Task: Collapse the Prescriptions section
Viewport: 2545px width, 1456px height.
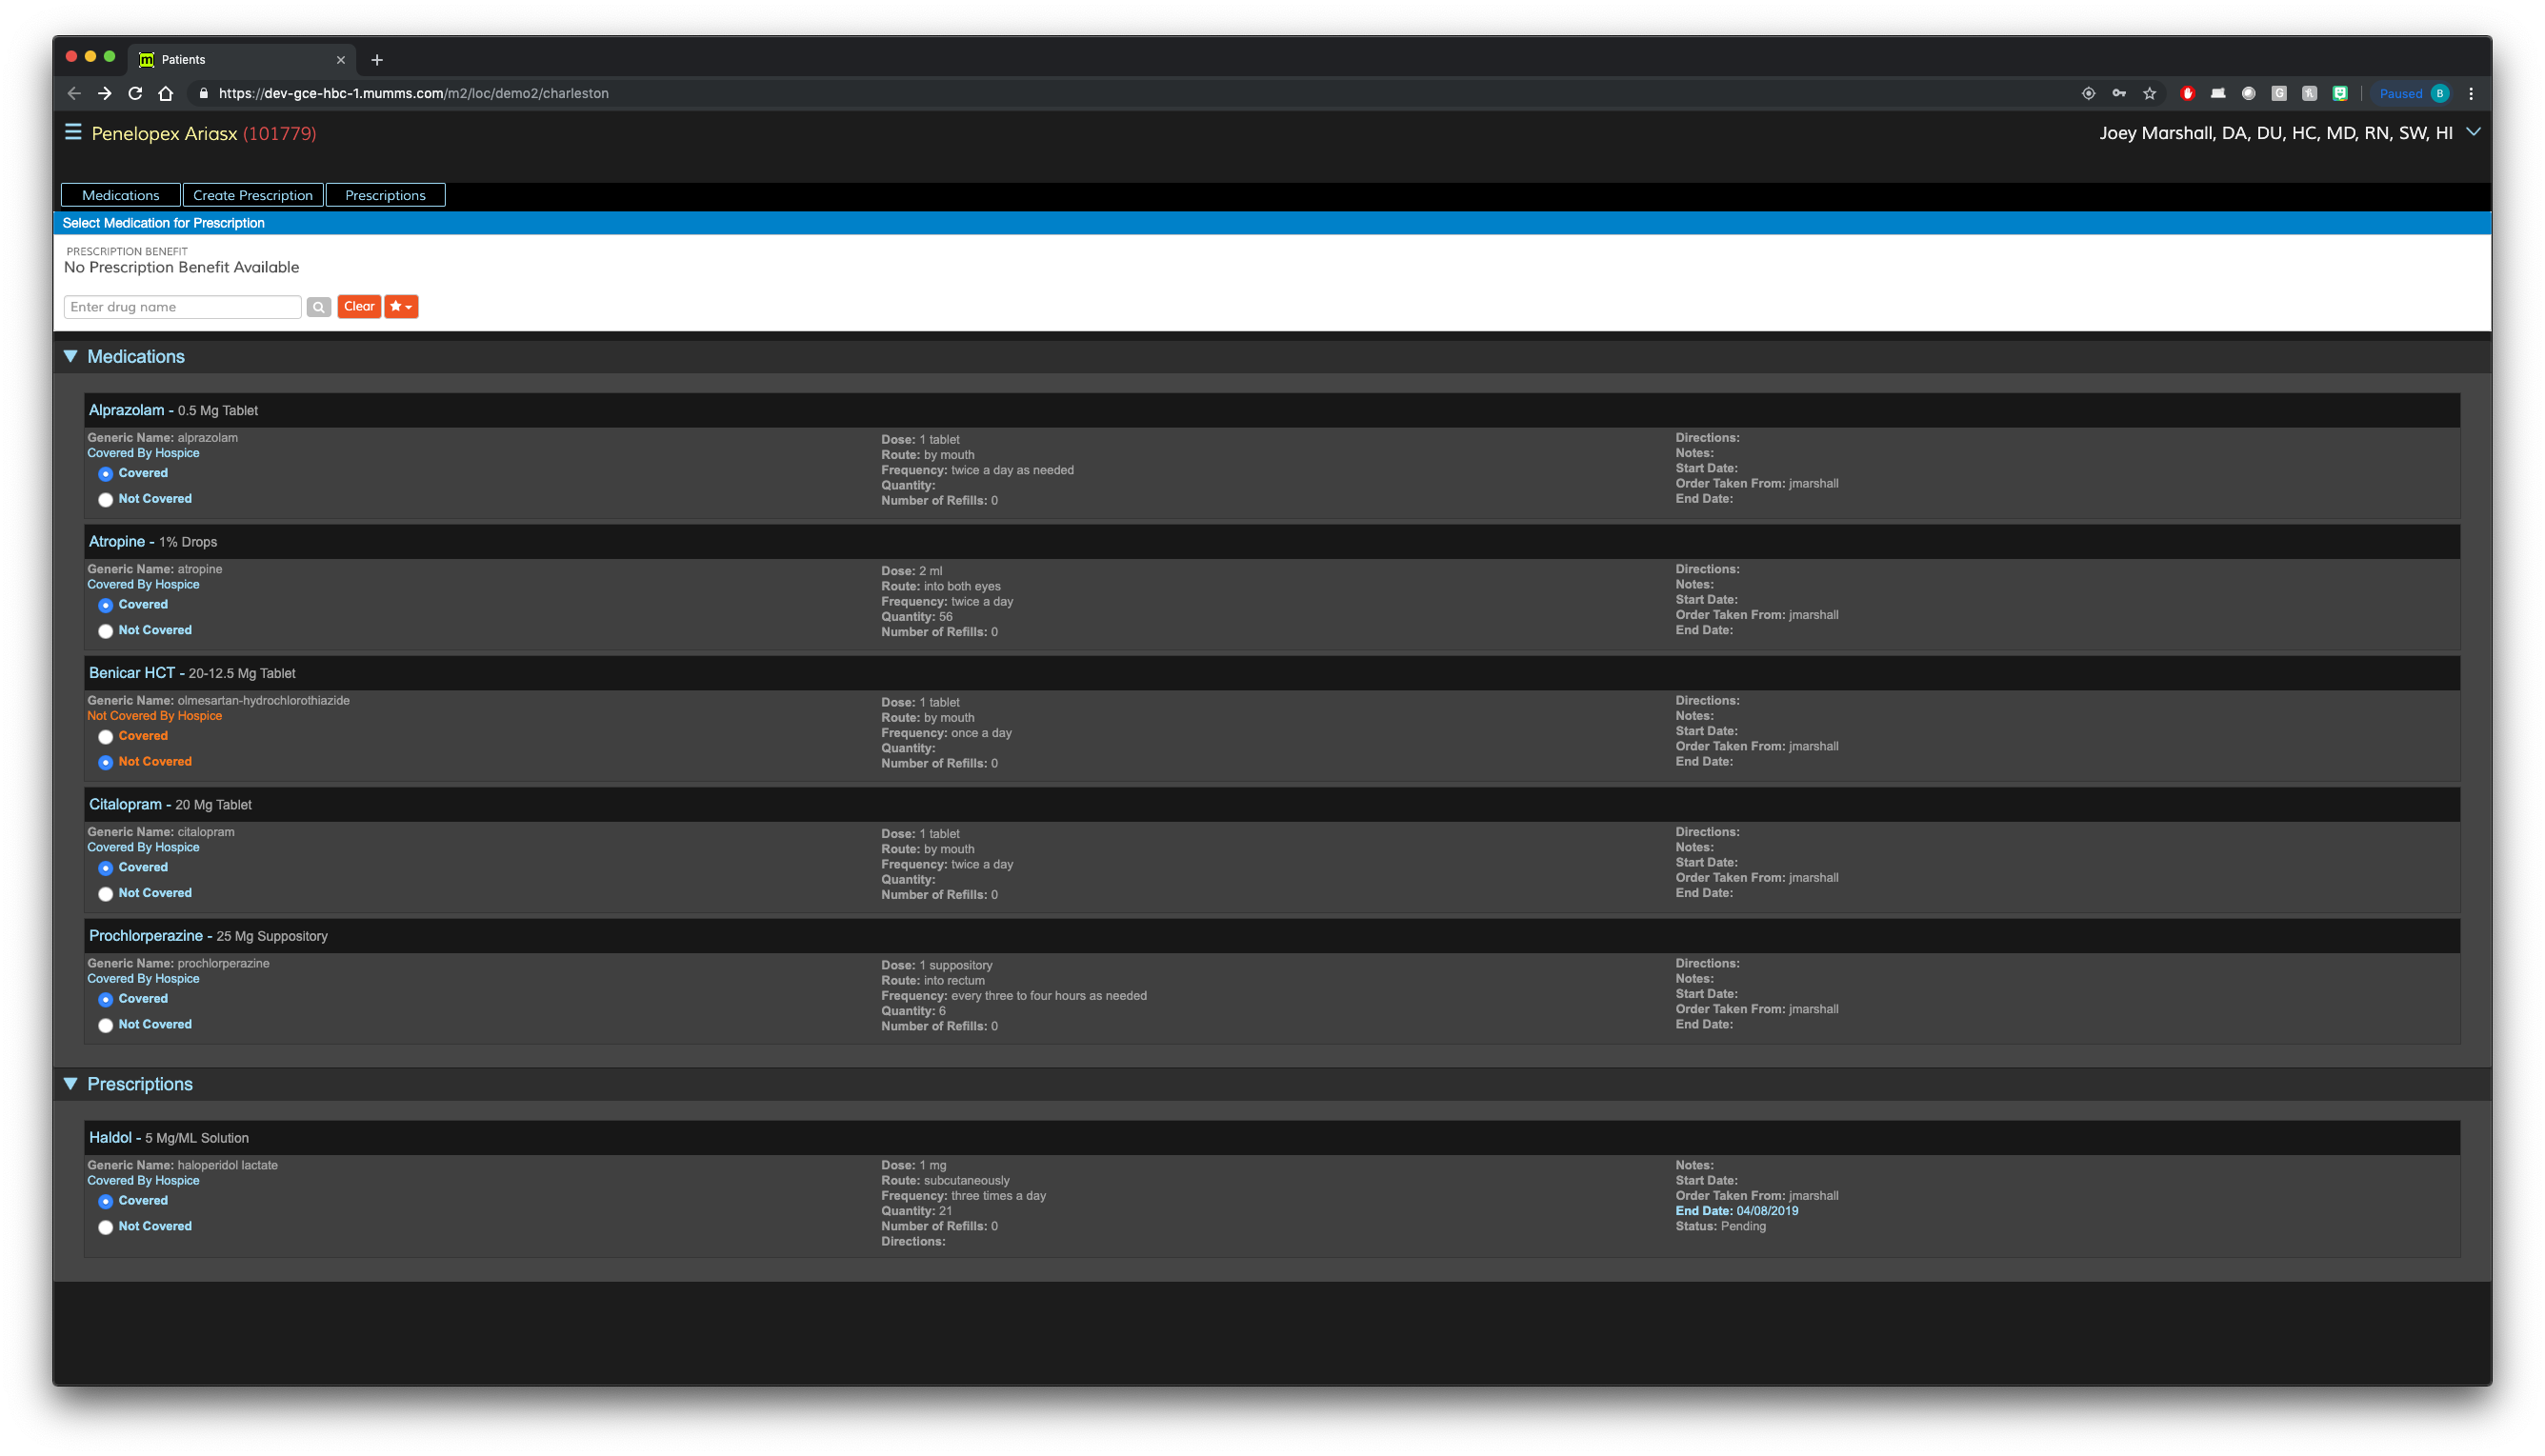Action: point(71,1084)
